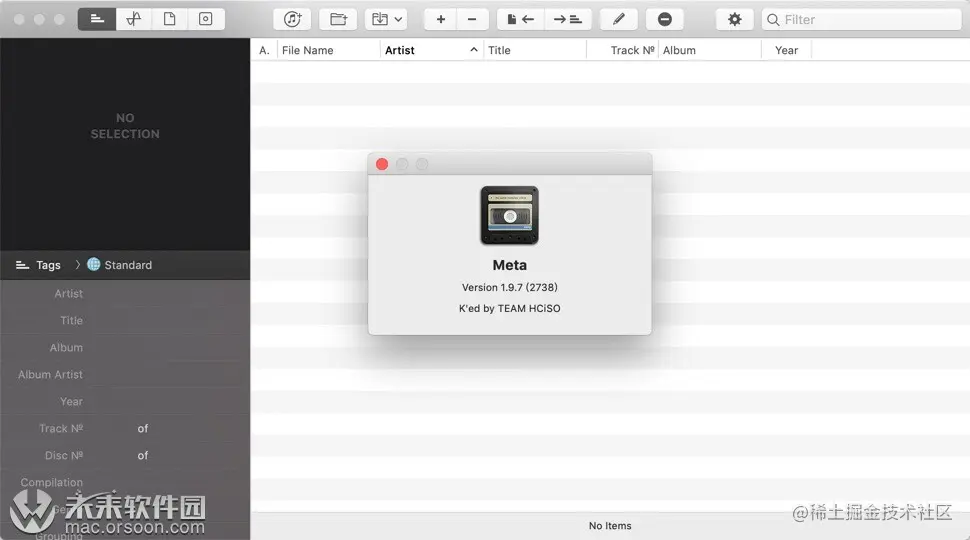Click the Track Nº number field
This screenshot has height=540, width=970.
110,428
